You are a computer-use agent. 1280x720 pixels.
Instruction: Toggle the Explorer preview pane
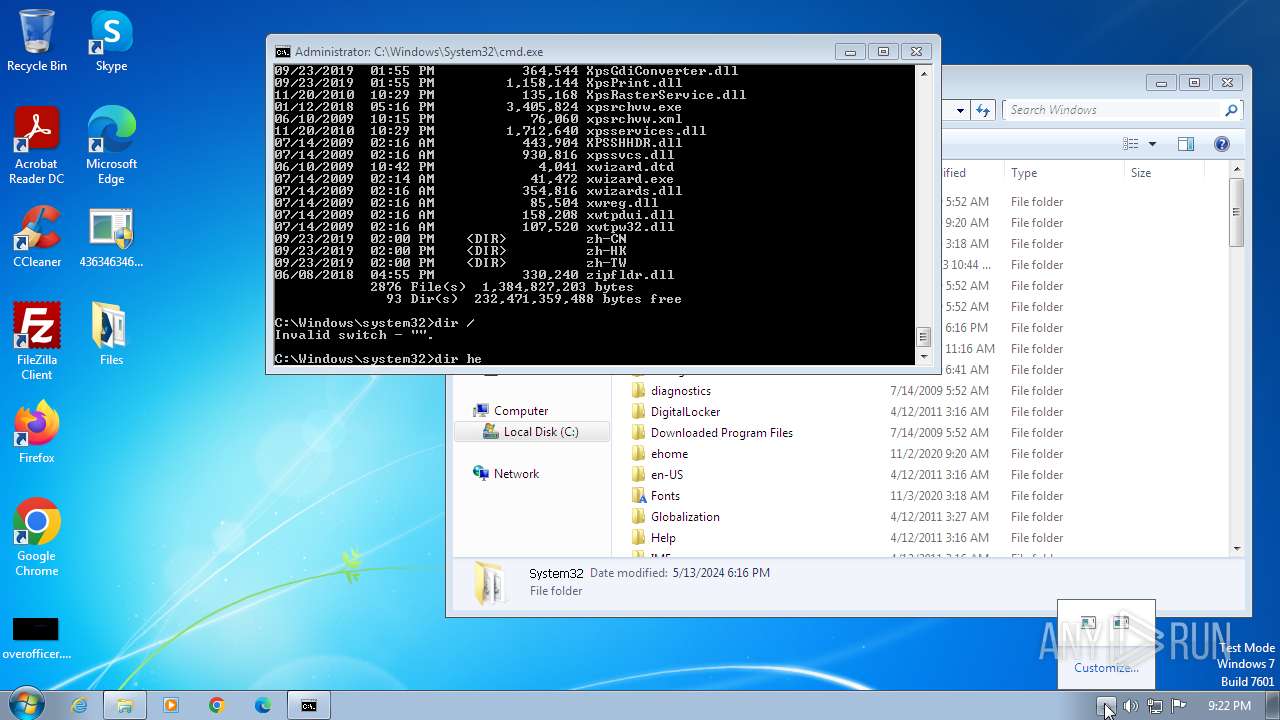(1186, 144)
